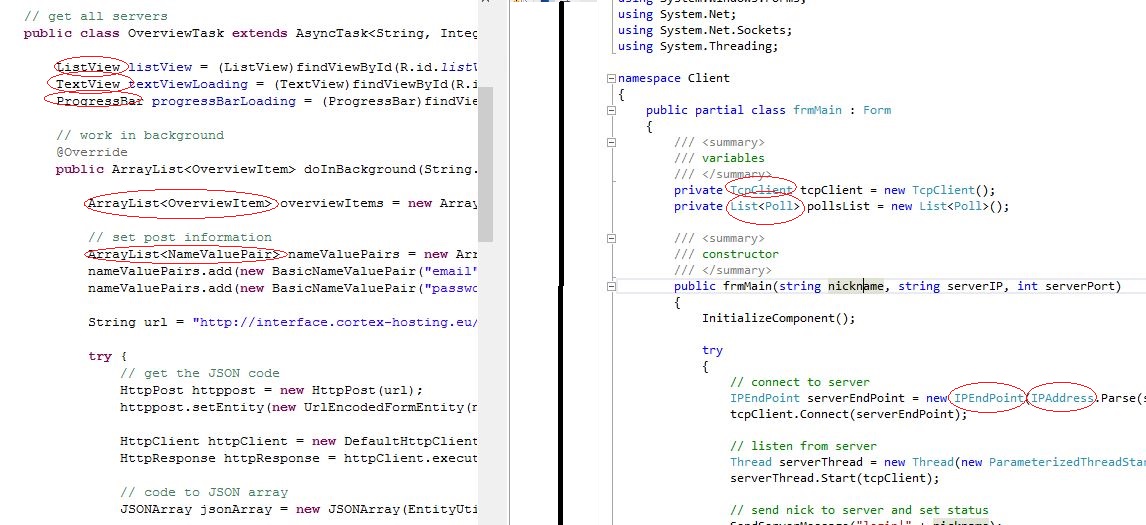Click the cortex-hosting URL string

335,322
